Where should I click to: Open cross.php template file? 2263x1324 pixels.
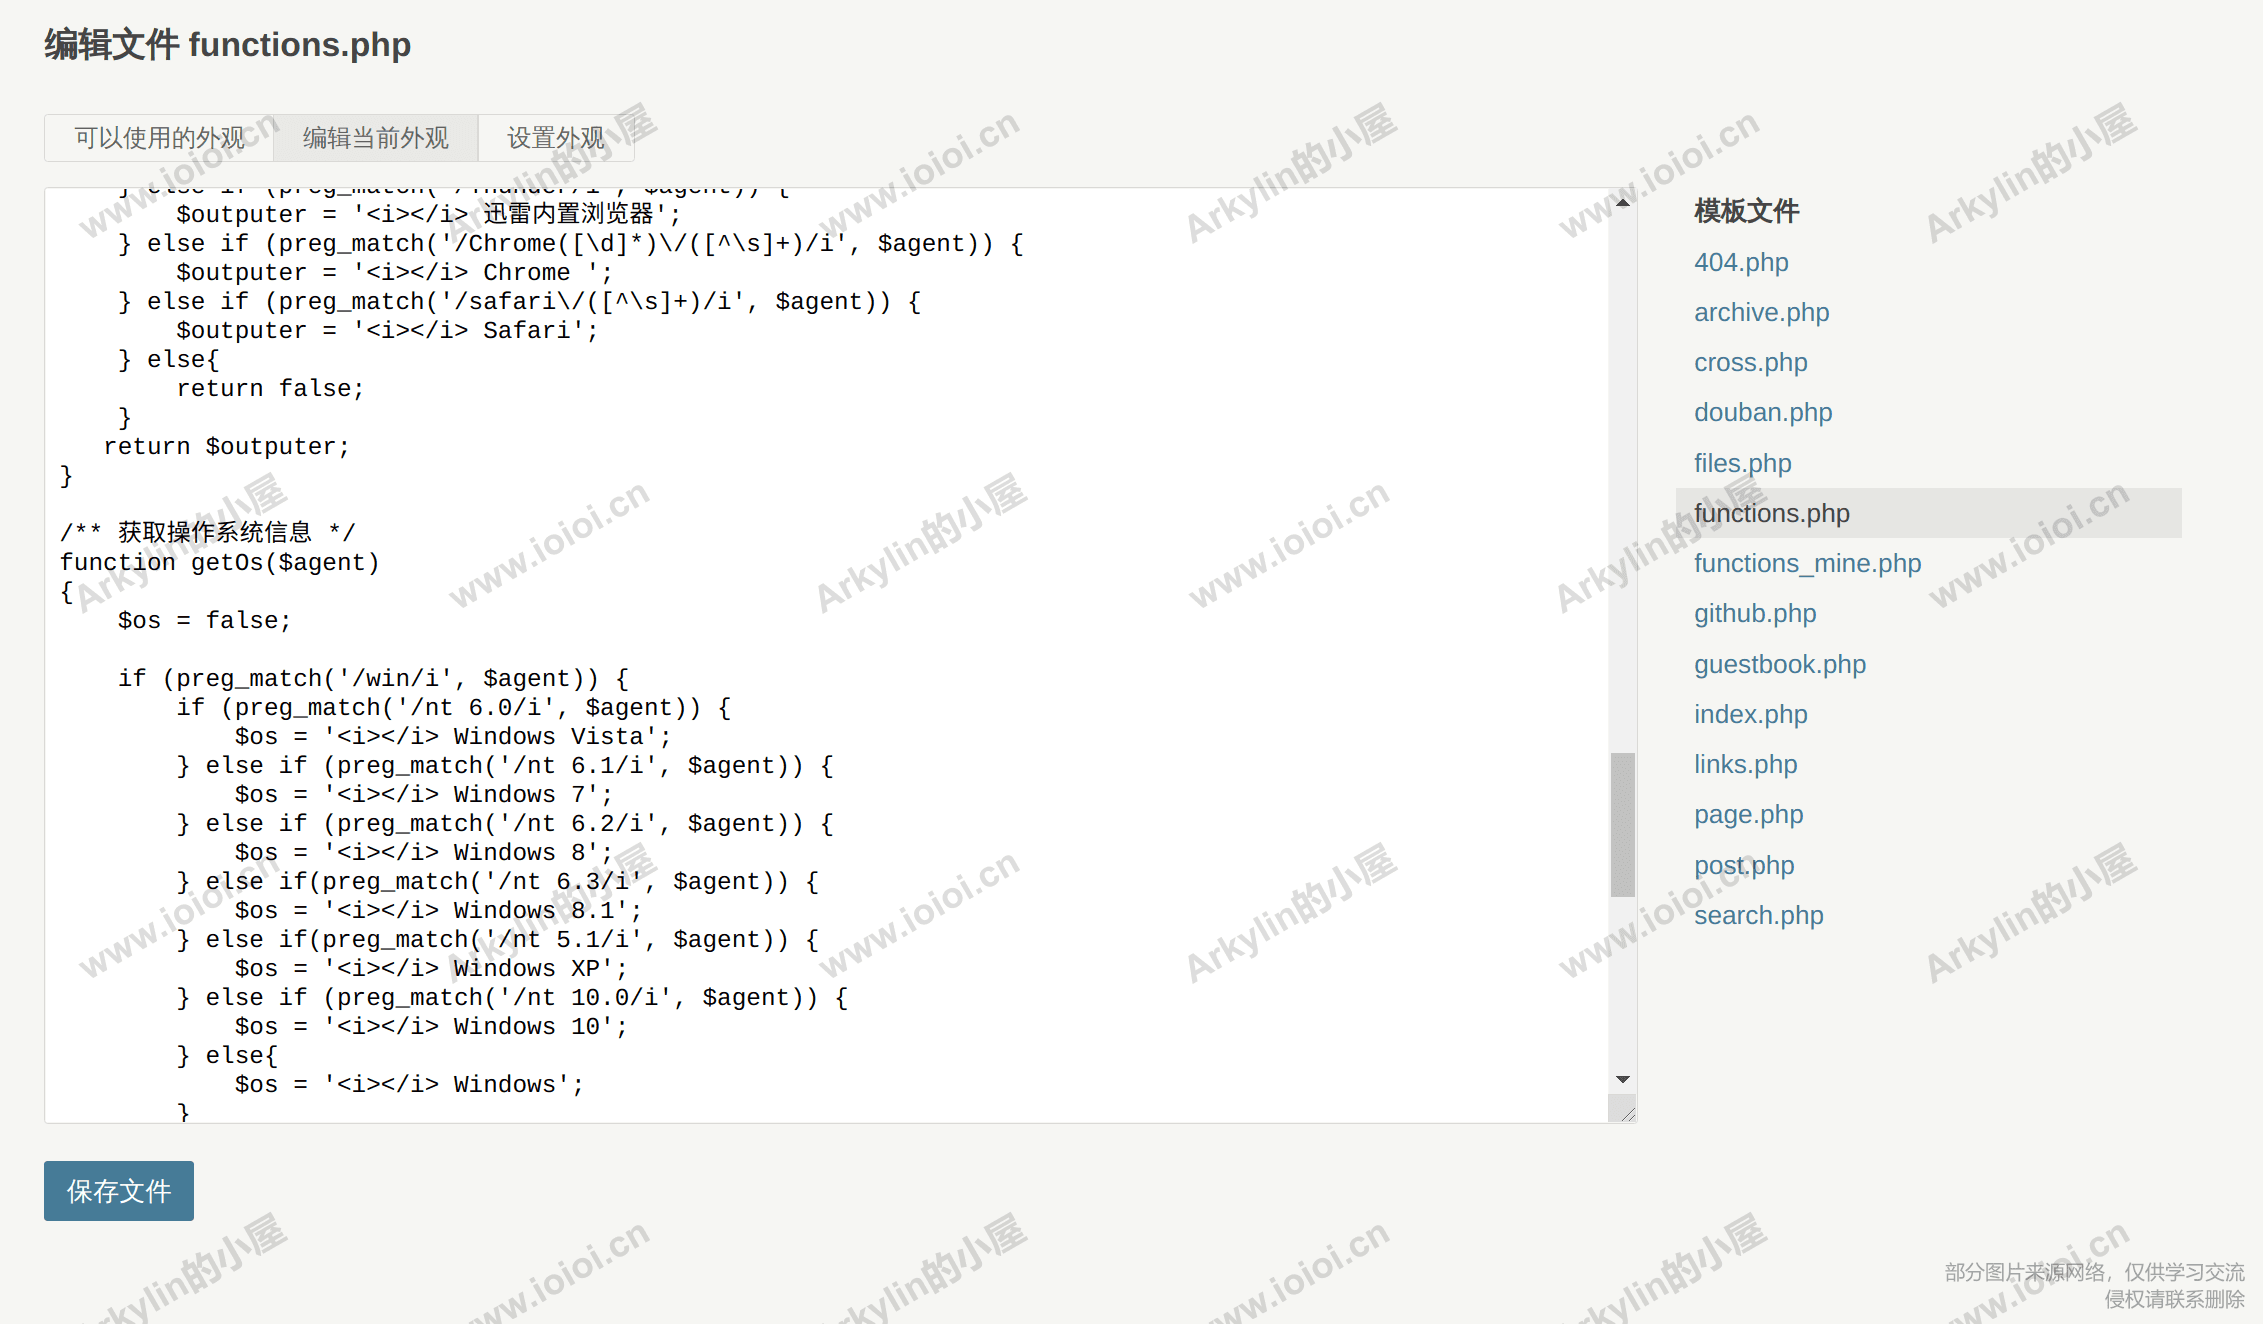pos(1750,362)
